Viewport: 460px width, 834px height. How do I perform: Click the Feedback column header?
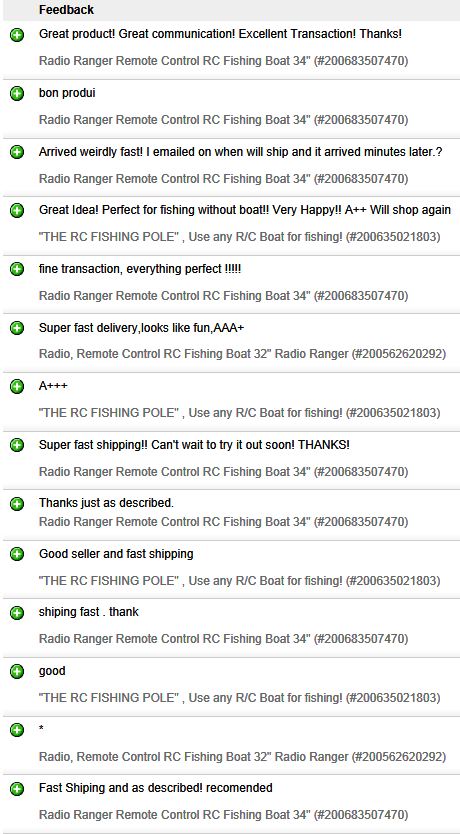[66, 10]
